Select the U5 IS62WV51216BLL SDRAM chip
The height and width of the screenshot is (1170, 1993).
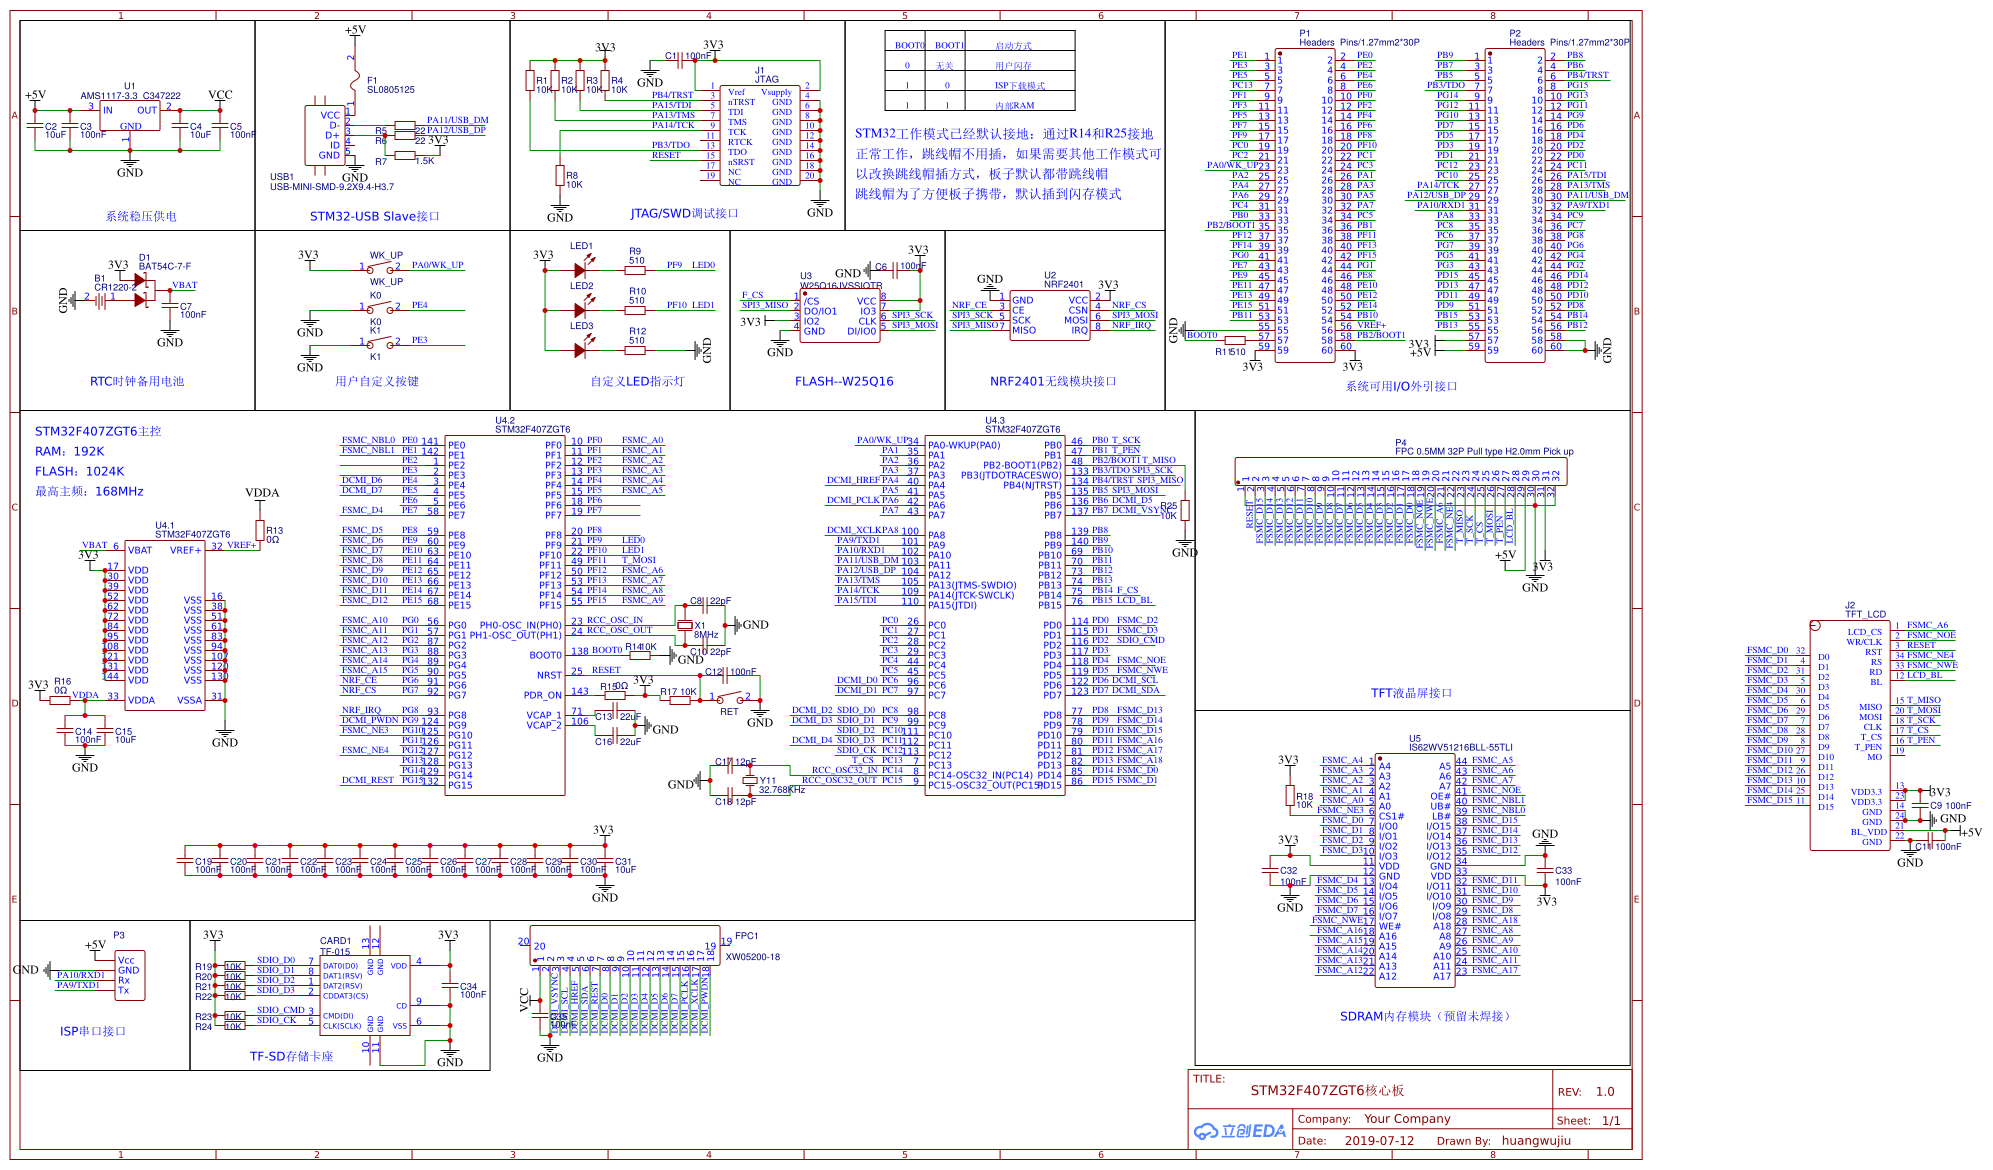coord(1414,869)
